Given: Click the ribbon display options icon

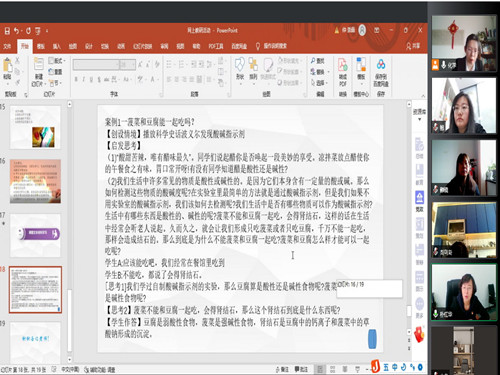Looking at the screenshot, I should pos(377,30).
